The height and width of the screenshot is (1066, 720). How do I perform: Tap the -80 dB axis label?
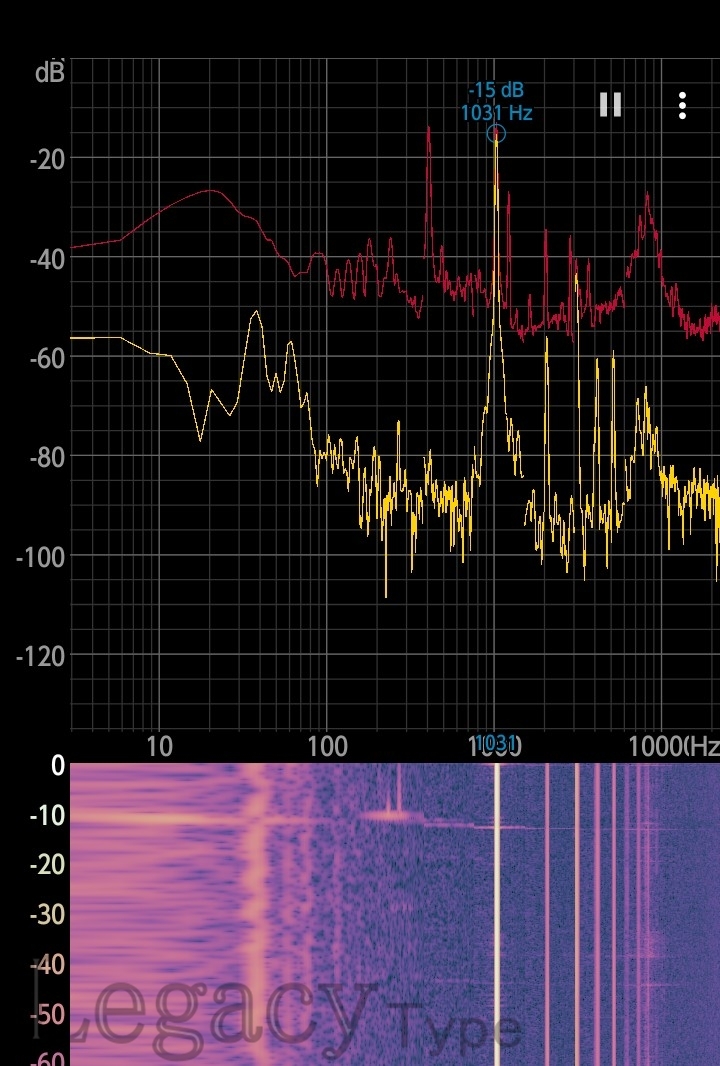point(48,458)
